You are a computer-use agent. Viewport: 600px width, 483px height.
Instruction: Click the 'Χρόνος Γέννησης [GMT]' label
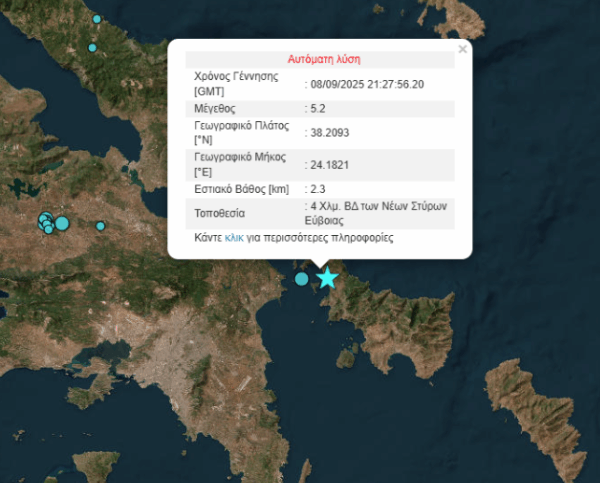[236, 84]
